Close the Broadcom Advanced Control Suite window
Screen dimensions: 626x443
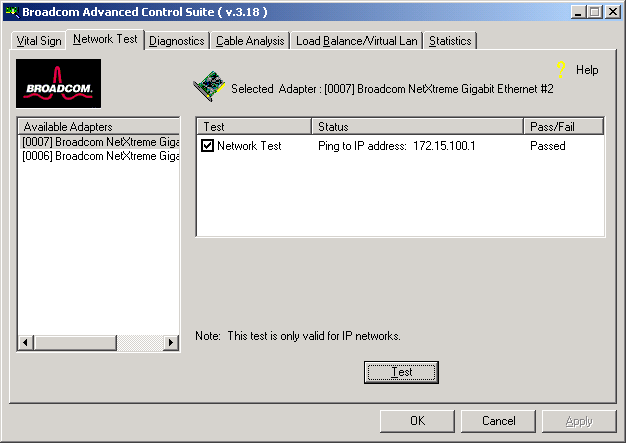[612, 12]
